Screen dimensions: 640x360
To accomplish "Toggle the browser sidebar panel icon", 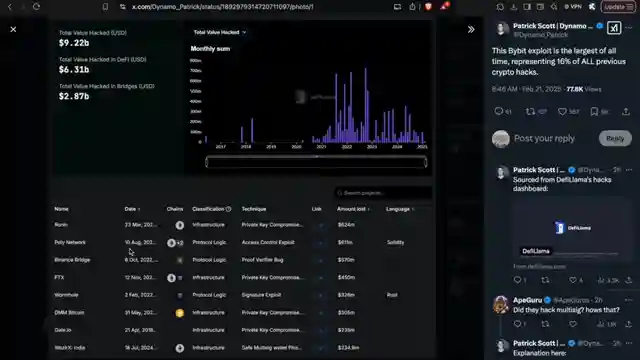I will [527, 7].
